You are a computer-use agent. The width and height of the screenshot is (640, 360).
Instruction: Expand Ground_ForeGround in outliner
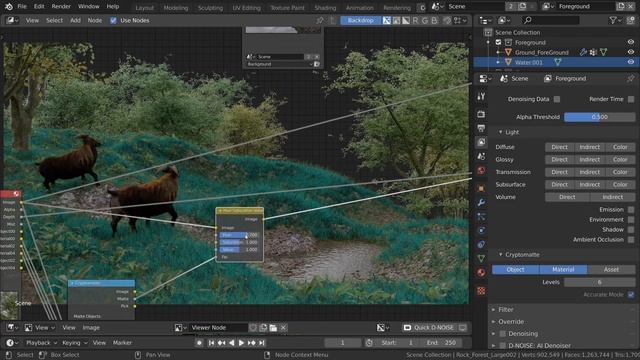click(x=498, y=52)
